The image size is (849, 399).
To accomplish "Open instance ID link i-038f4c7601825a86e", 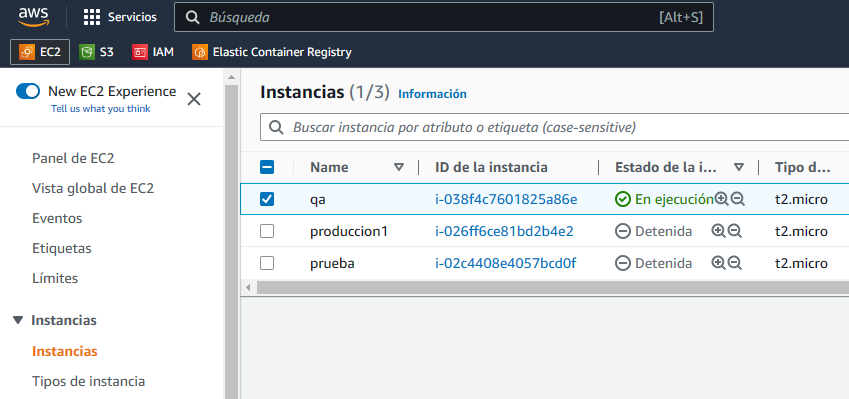I will click(506, 199).
